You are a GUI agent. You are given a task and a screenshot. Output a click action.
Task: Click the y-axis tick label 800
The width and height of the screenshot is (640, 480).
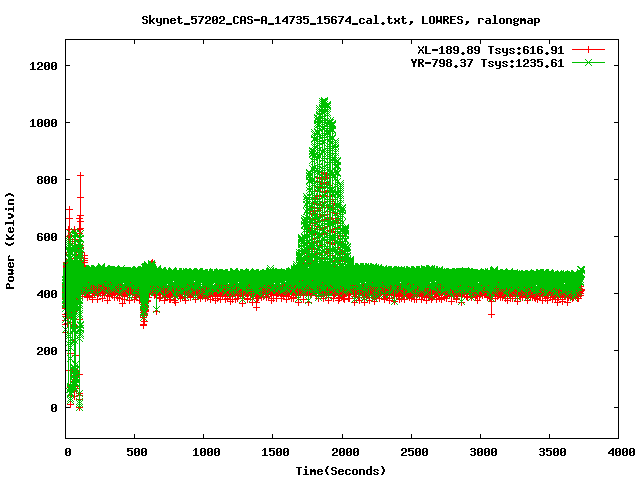[x=47, y=180]
